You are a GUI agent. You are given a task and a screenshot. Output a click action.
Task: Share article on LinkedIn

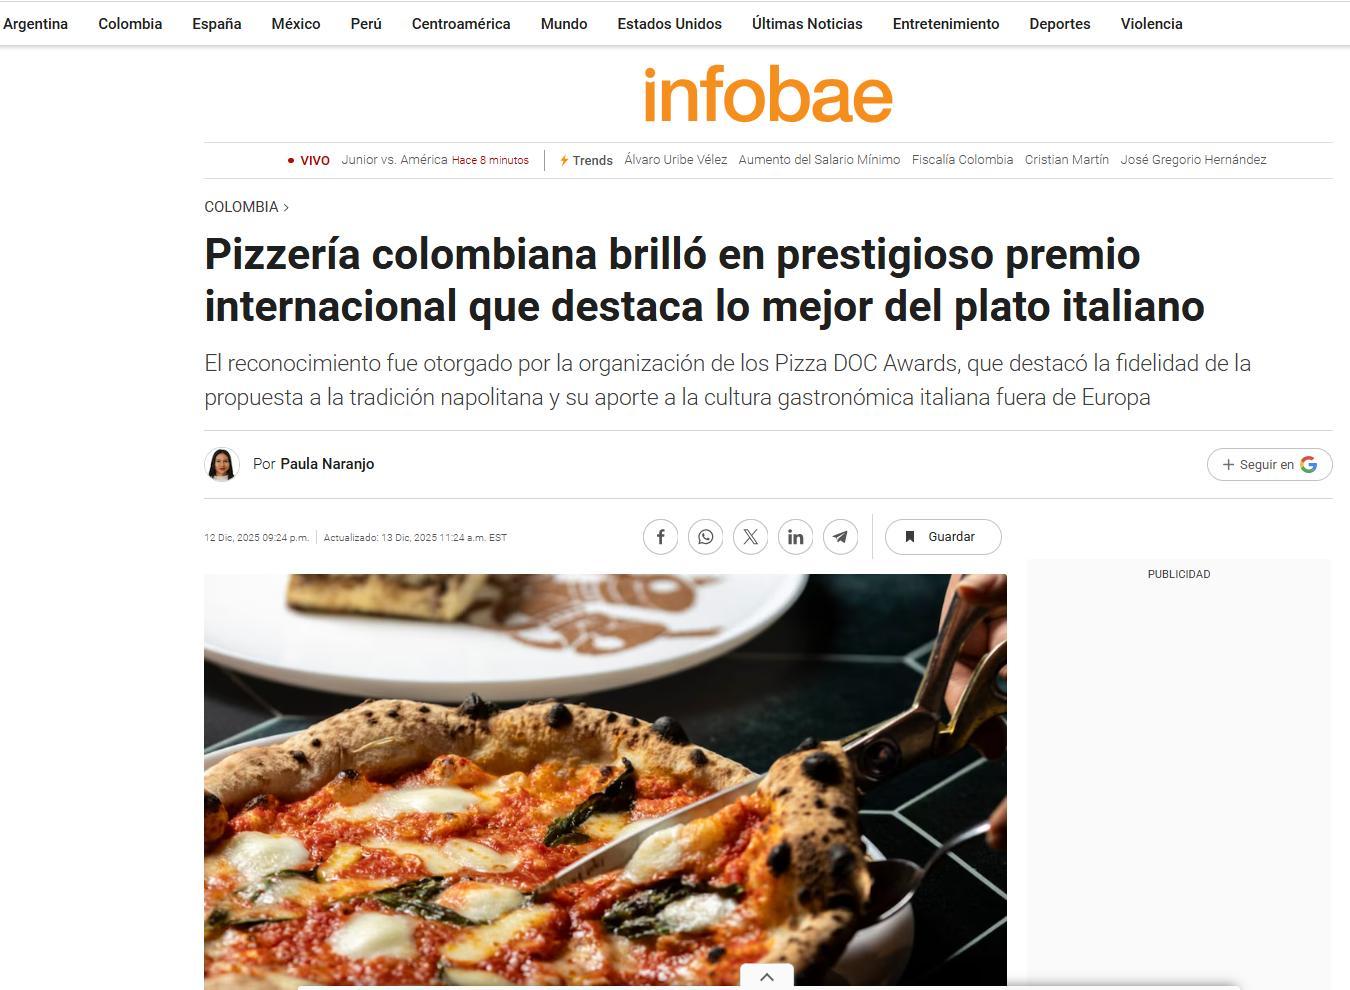tap(795, 537)
